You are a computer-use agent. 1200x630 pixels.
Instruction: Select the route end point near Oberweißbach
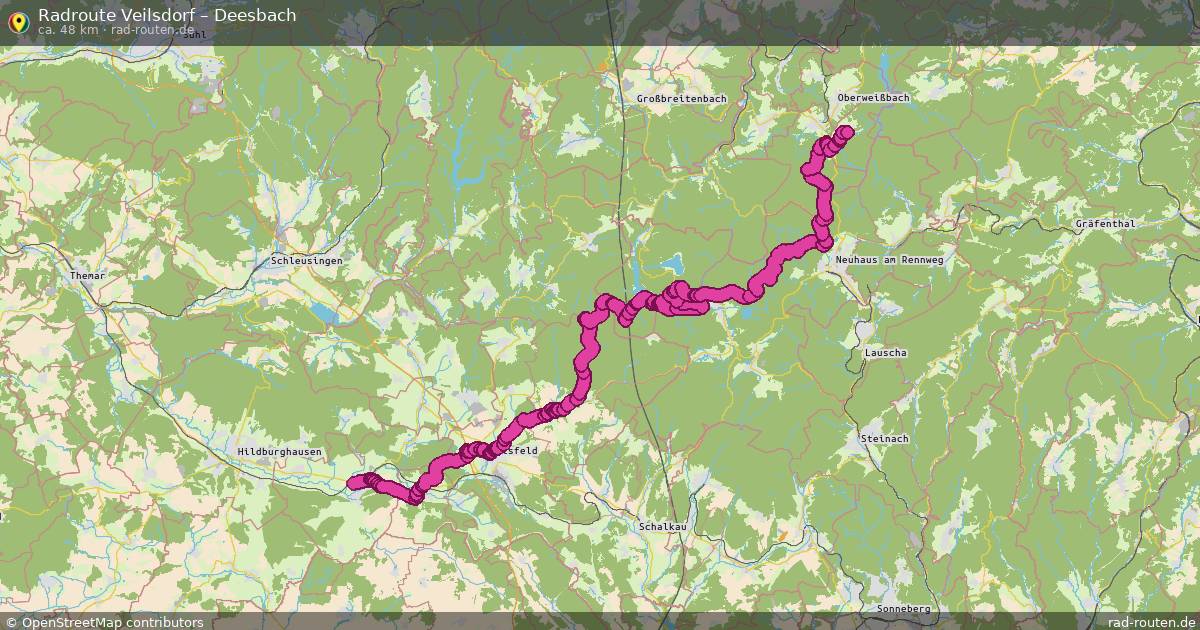coord(846,132)
